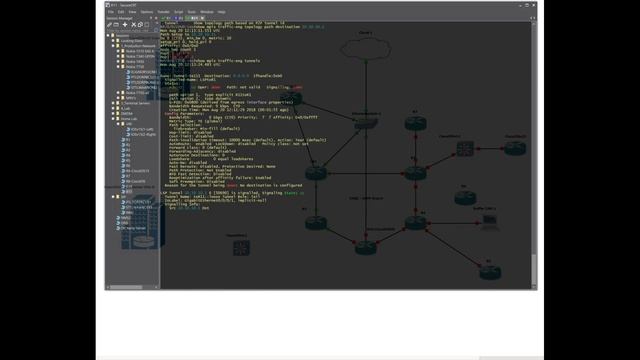Viewport: 640px width, 360px height.
Task: Close the Session Manager panel
Action: (156, 18)
